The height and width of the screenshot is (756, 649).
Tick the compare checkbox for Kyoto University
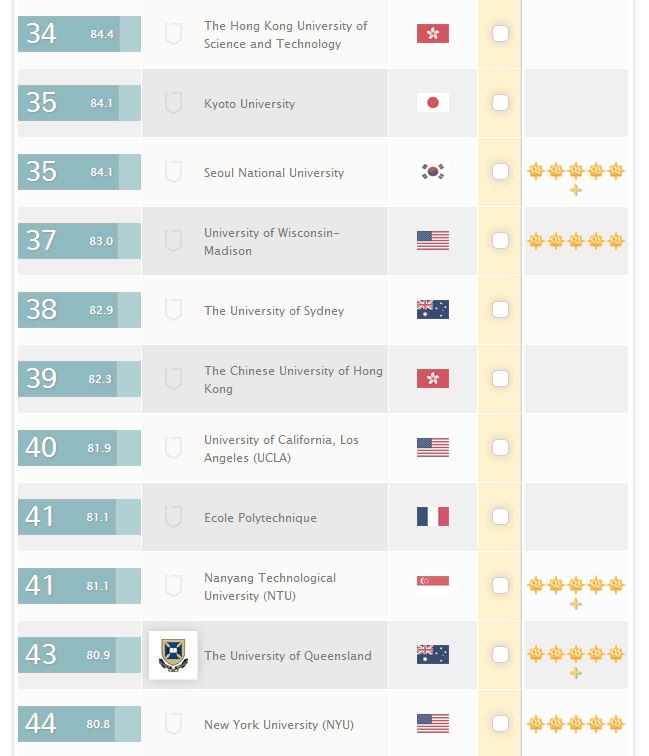pyautogui.click(x=500, y=103)
